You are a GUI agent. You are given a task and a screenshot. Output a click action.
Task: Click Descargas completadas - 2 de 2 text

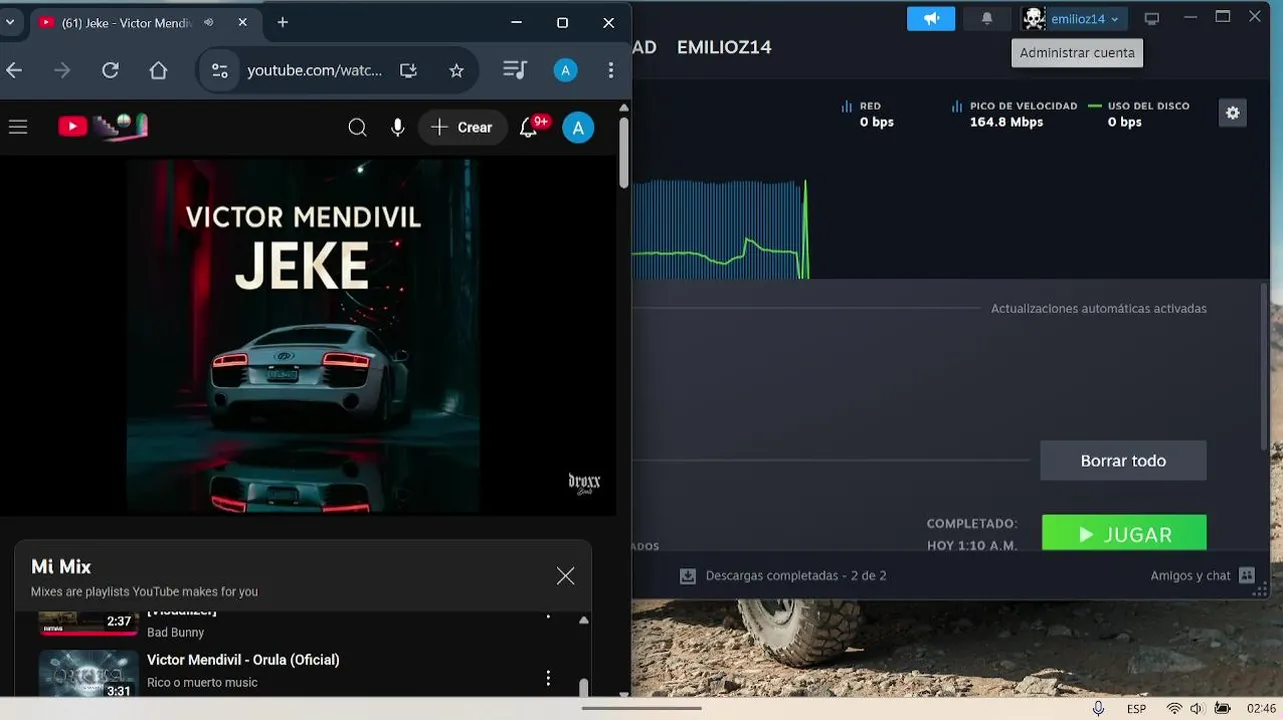click(796, 576)
